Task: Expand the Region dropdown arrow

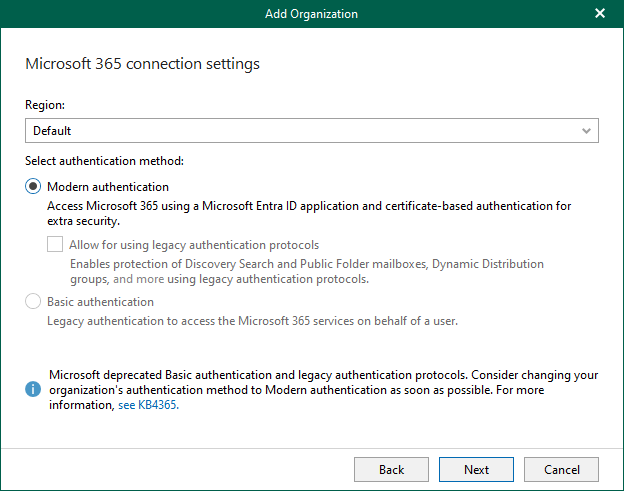Action: click(586, 131)
